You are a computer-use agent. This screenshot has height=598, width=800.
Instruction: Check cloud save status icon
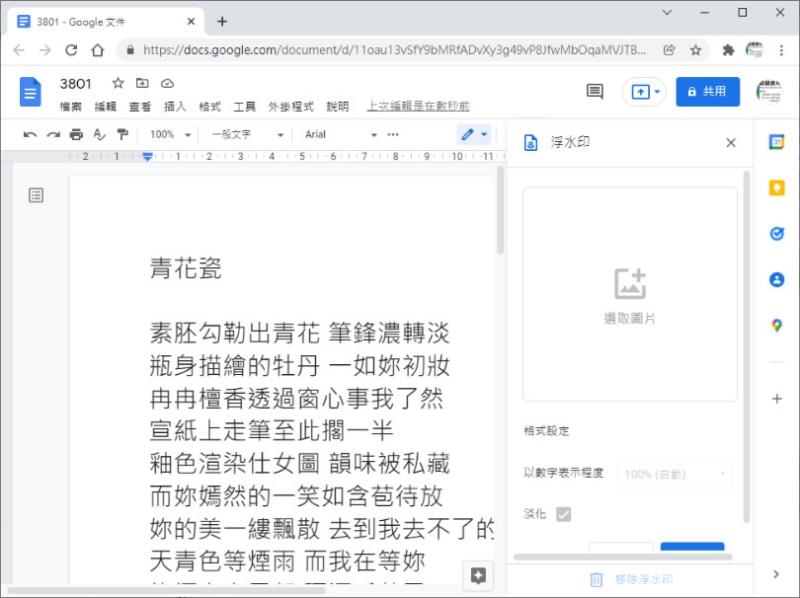click(167, 83)
